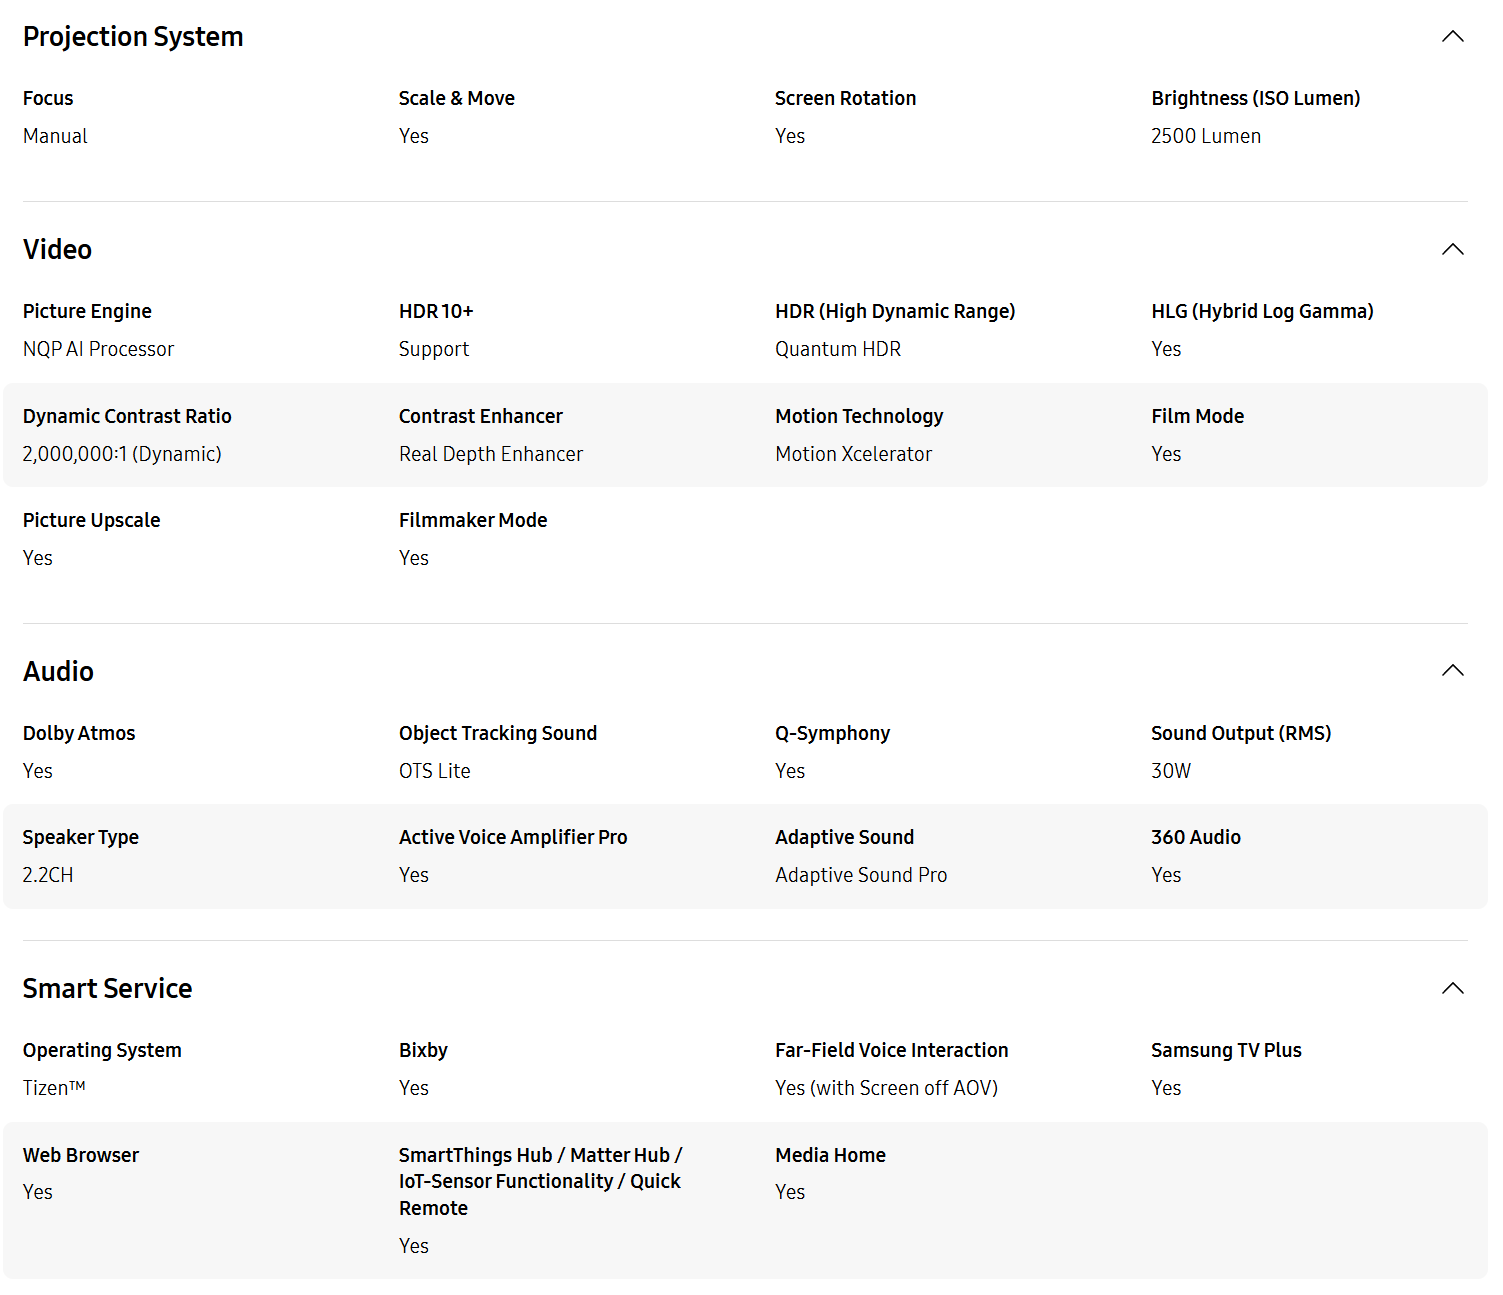Click the Projection System heading

133,37
